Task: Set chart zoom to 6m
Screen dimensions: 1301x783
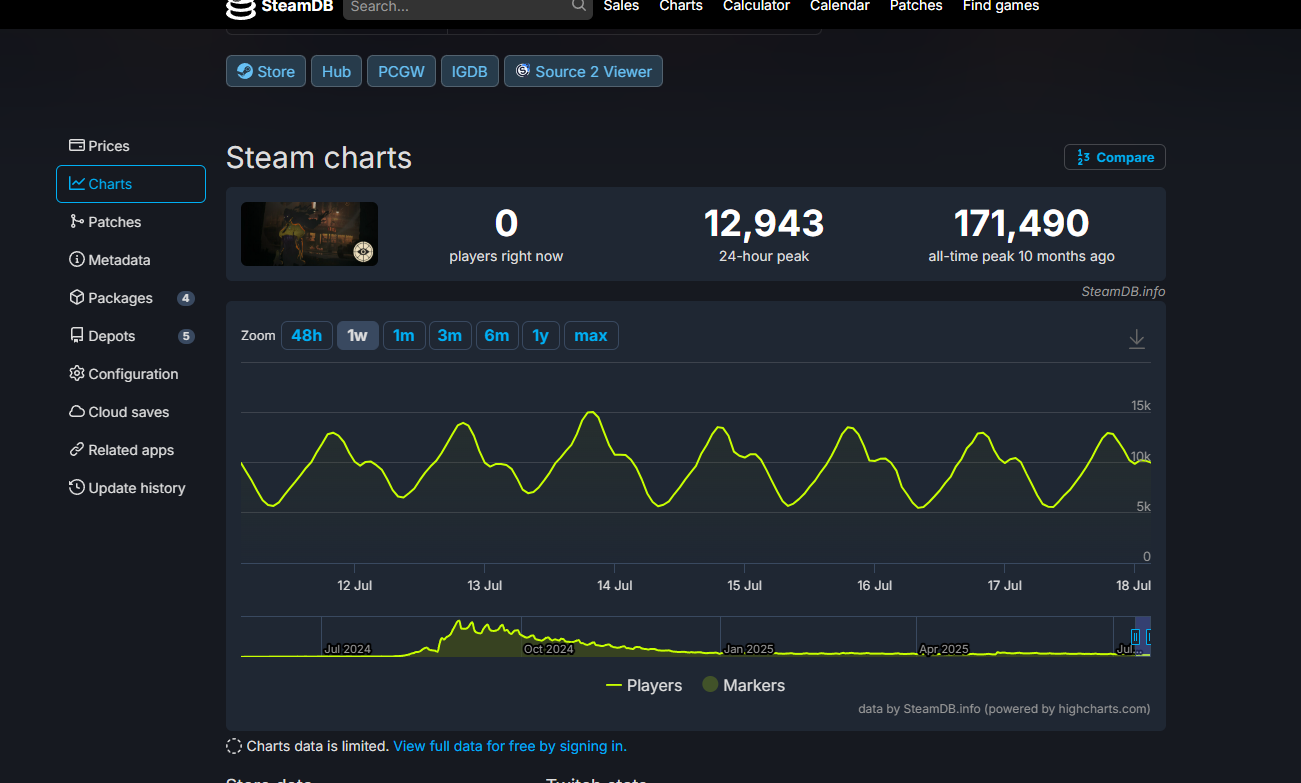Action: point(497,335)
